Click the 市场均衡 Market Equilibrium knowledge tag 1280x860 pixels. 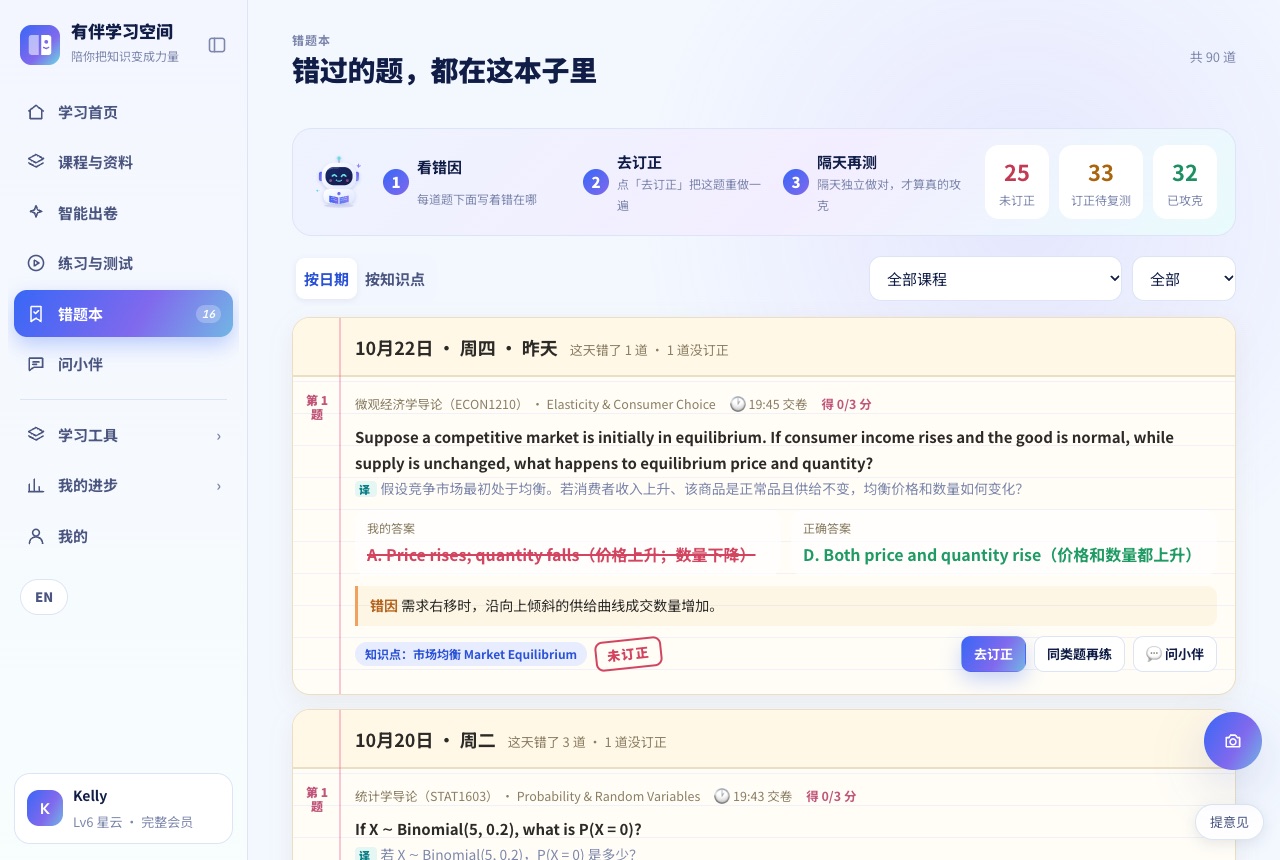click(x=471, y=654)
